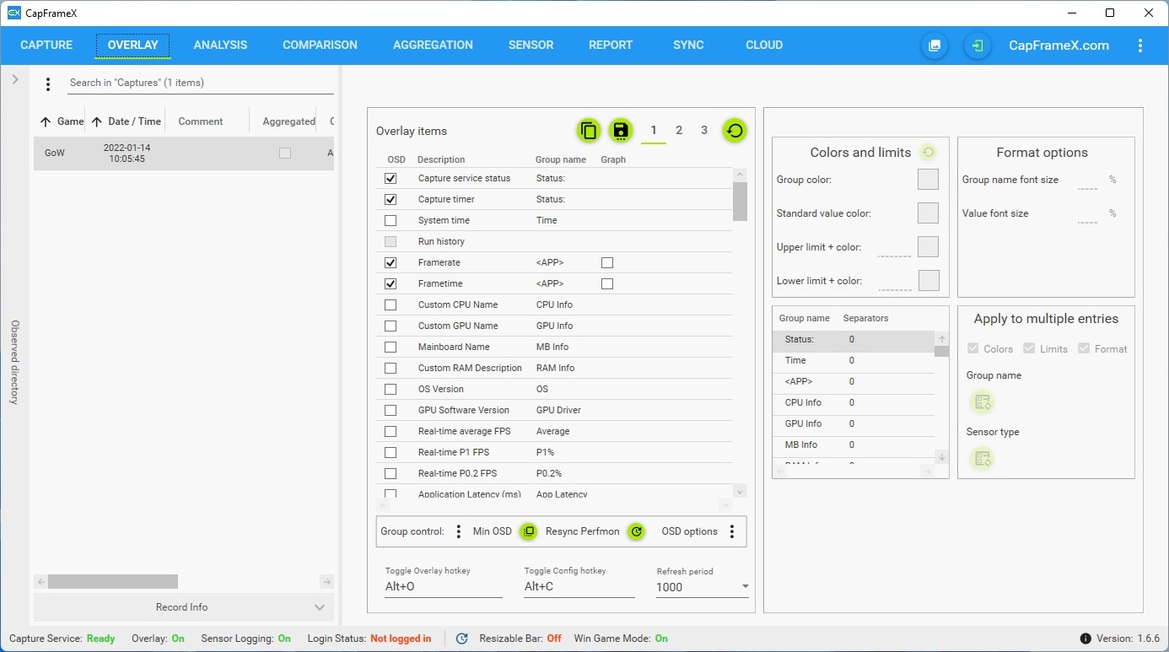Screen dimensions: 1169x652
Task: Click the Toggle Overlay hotkey field
Action: [444, 587]
